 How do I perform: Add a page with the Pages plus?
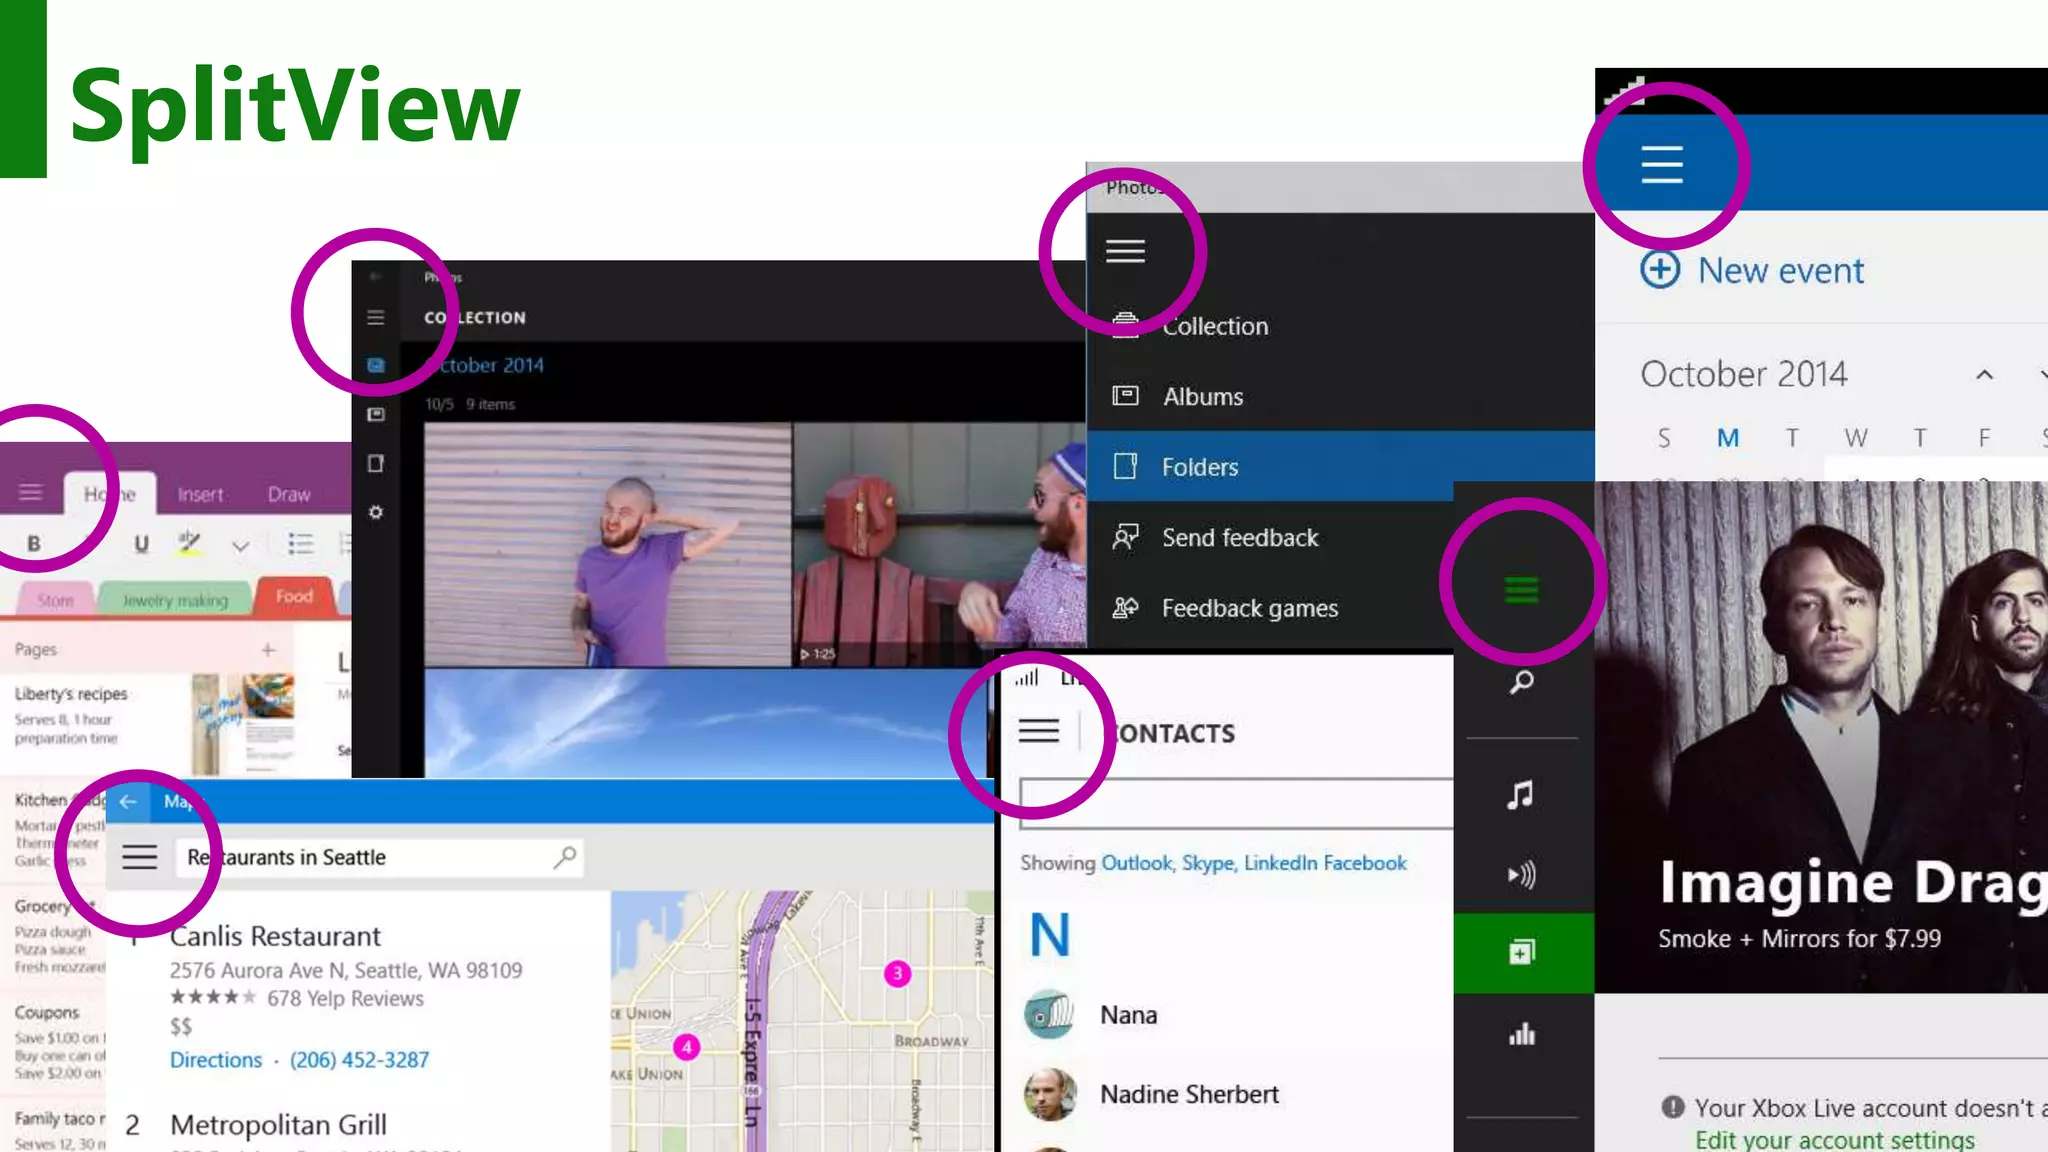click(x=268, y=650)
